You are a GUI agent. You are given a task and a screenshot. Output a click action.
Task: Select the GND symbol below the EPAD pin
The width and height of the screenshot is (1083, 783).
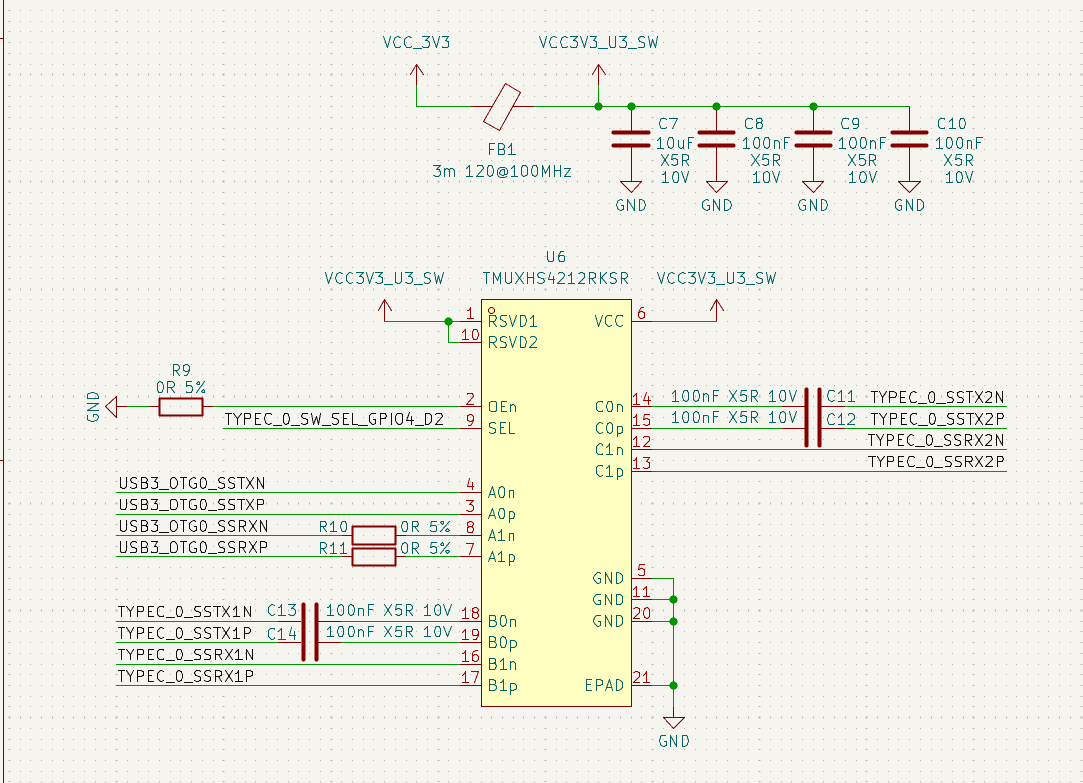[673, 723]
